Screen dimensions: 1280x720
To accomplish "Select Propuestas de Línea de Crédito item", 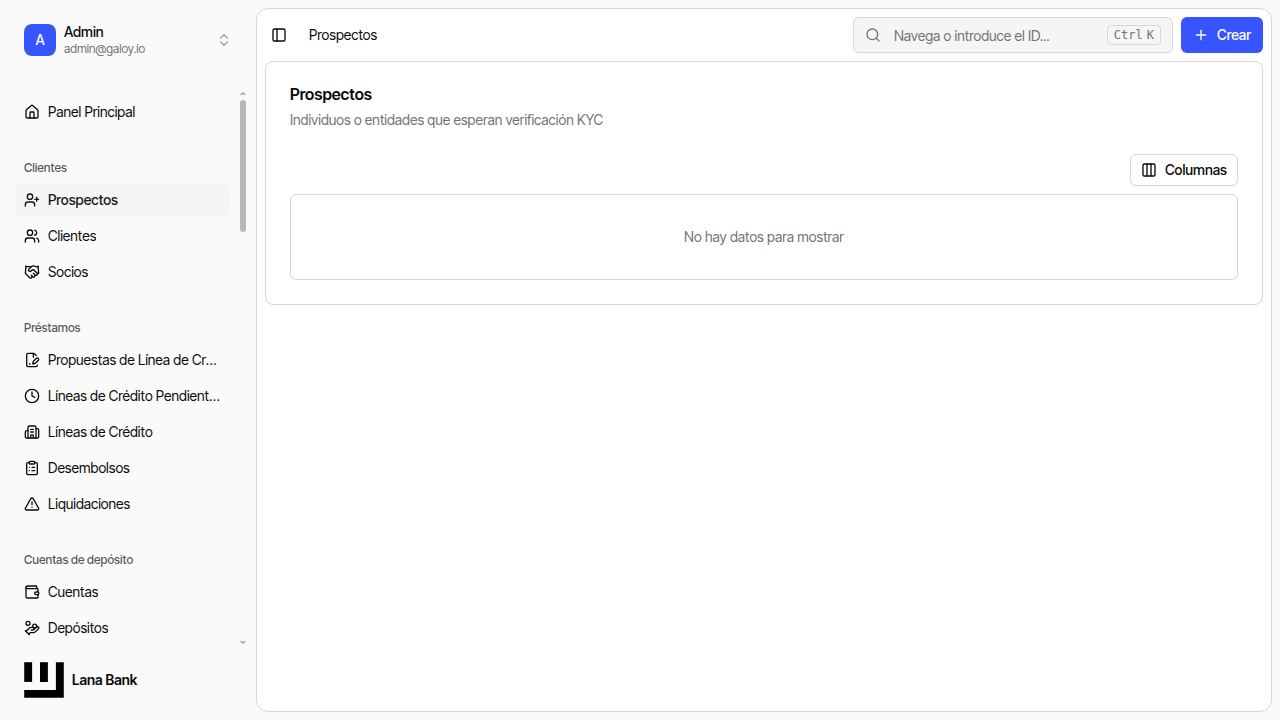I will click(x=123, y=360).
